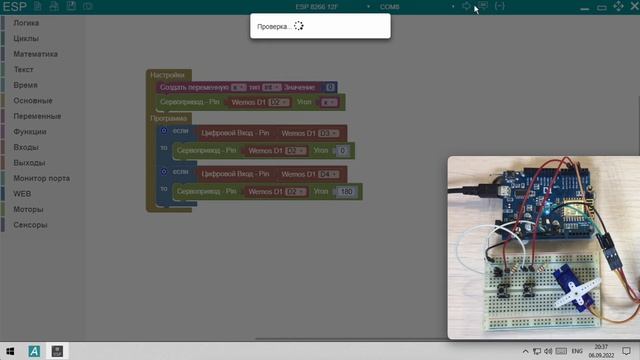Click the touch keyboard icon in tray
This screenshot has height=360, width=640.
(x=561, y=351)
